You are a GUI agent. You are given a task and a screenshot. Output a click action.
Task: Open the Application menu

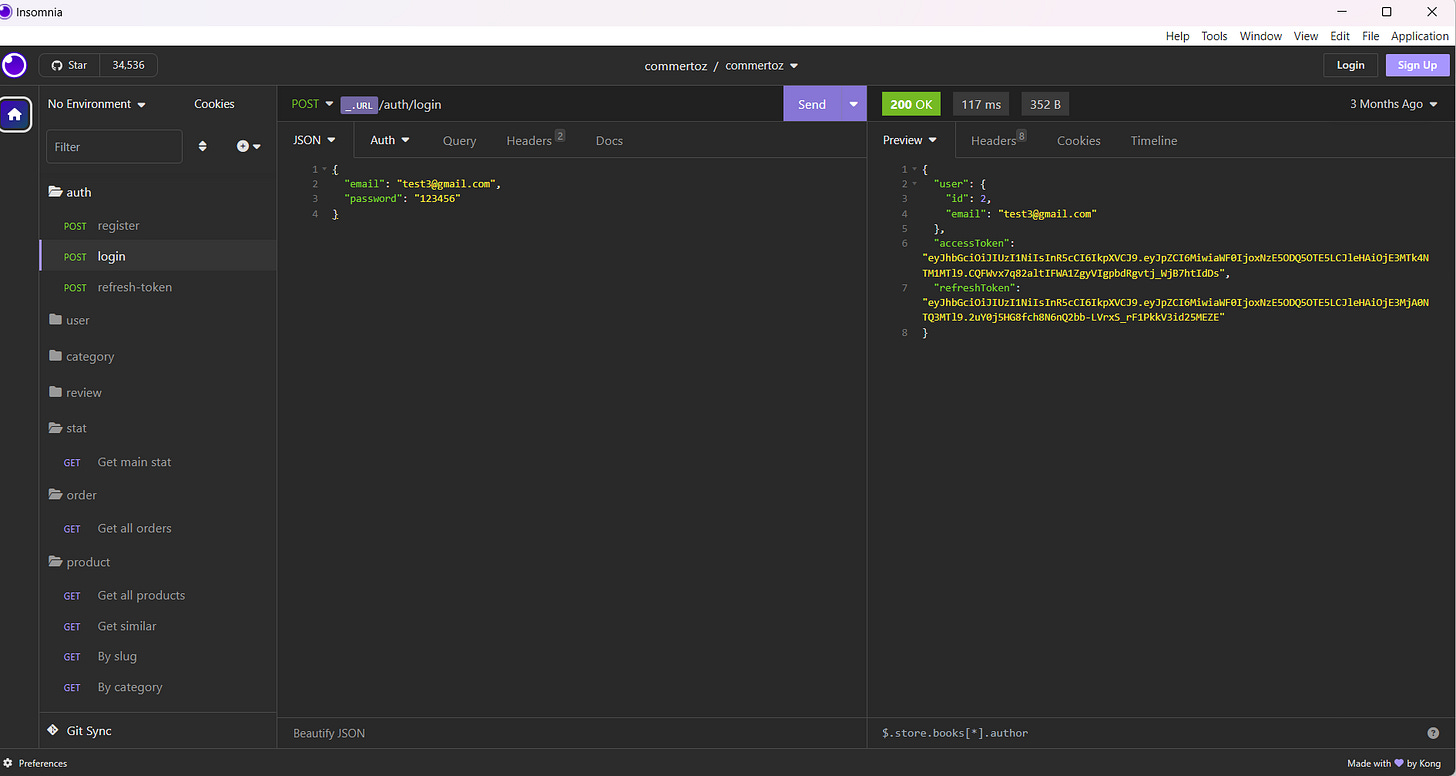click(1420, 36)
